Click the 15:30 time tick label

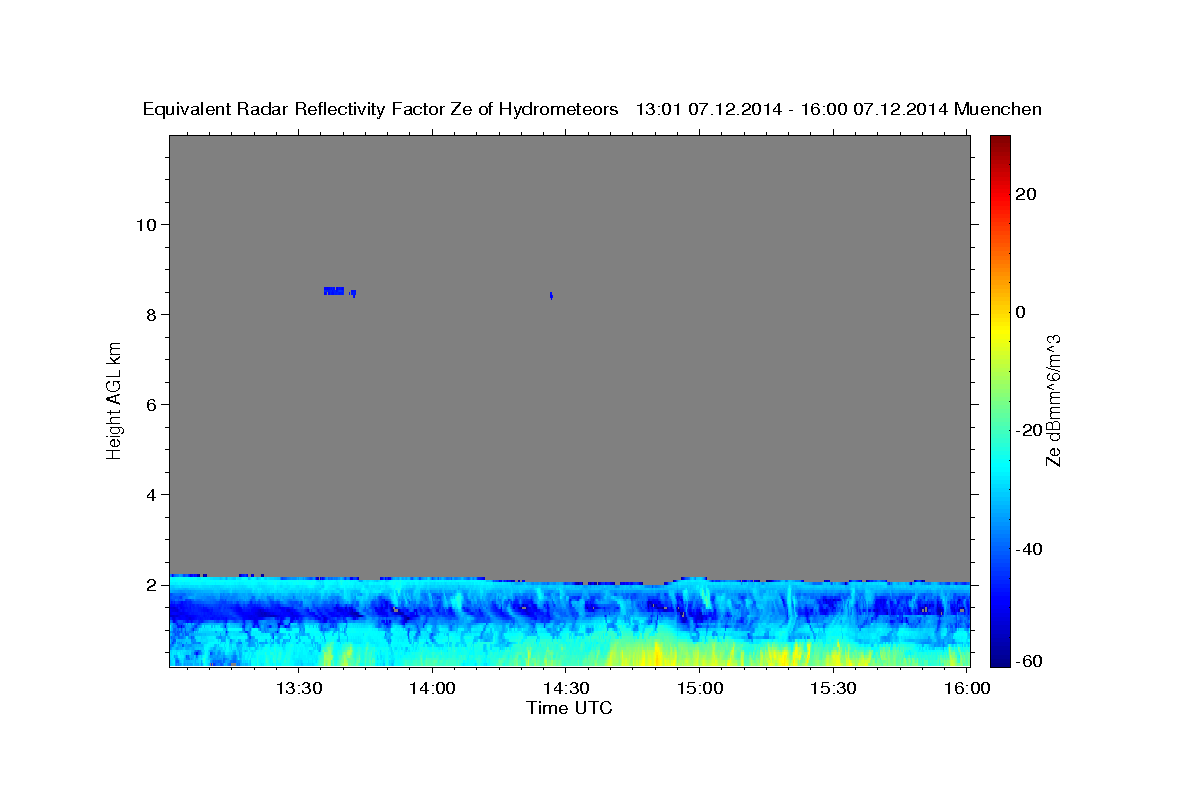click(832, 688)
